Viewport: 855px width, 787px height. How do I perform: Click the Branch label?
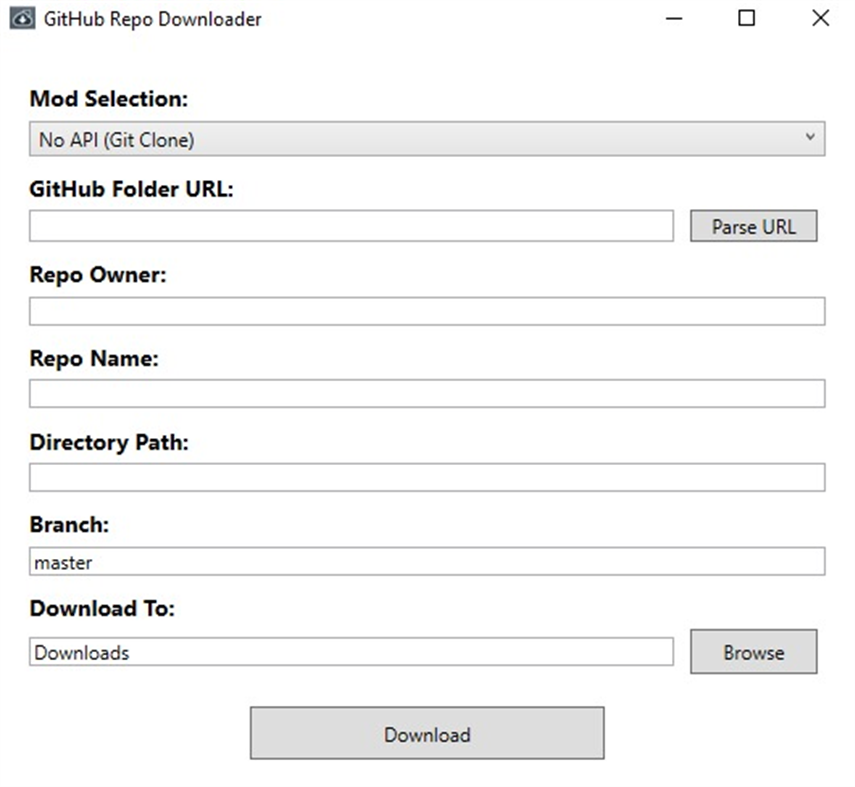pyautogui.click(x=69, y=525)
